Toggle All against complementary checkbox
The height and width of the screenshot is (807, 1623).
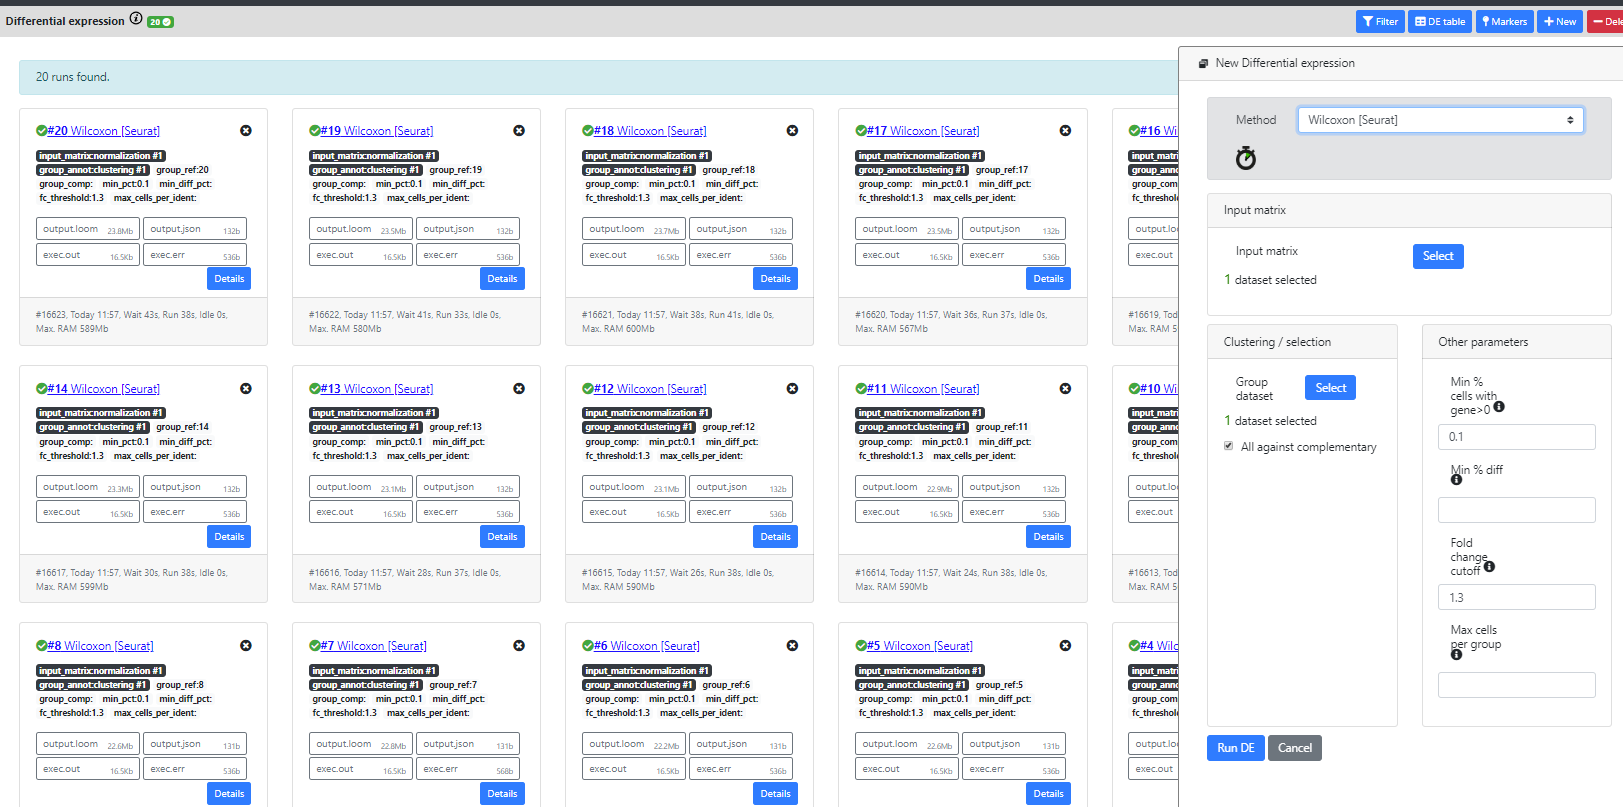point(1229,446)
